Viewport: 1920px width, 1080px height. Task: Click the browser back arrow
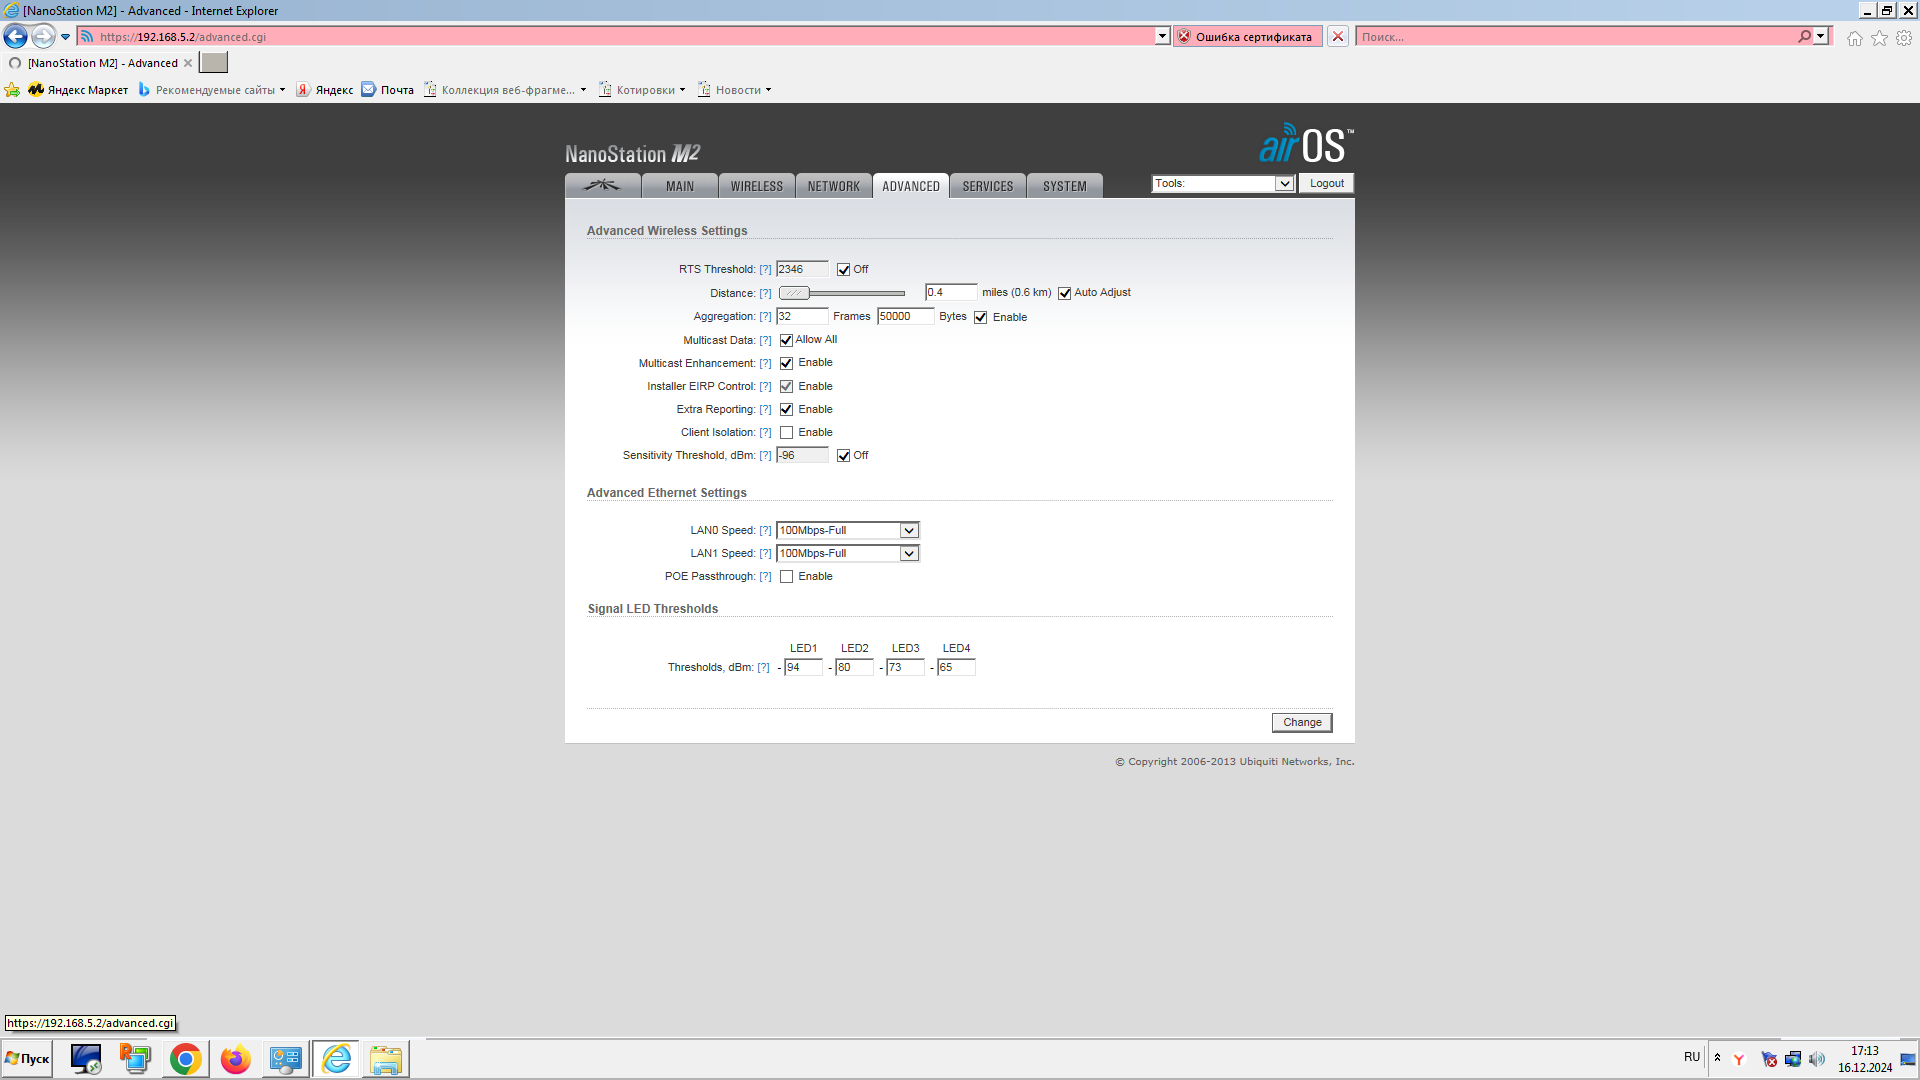coord(16,37)
